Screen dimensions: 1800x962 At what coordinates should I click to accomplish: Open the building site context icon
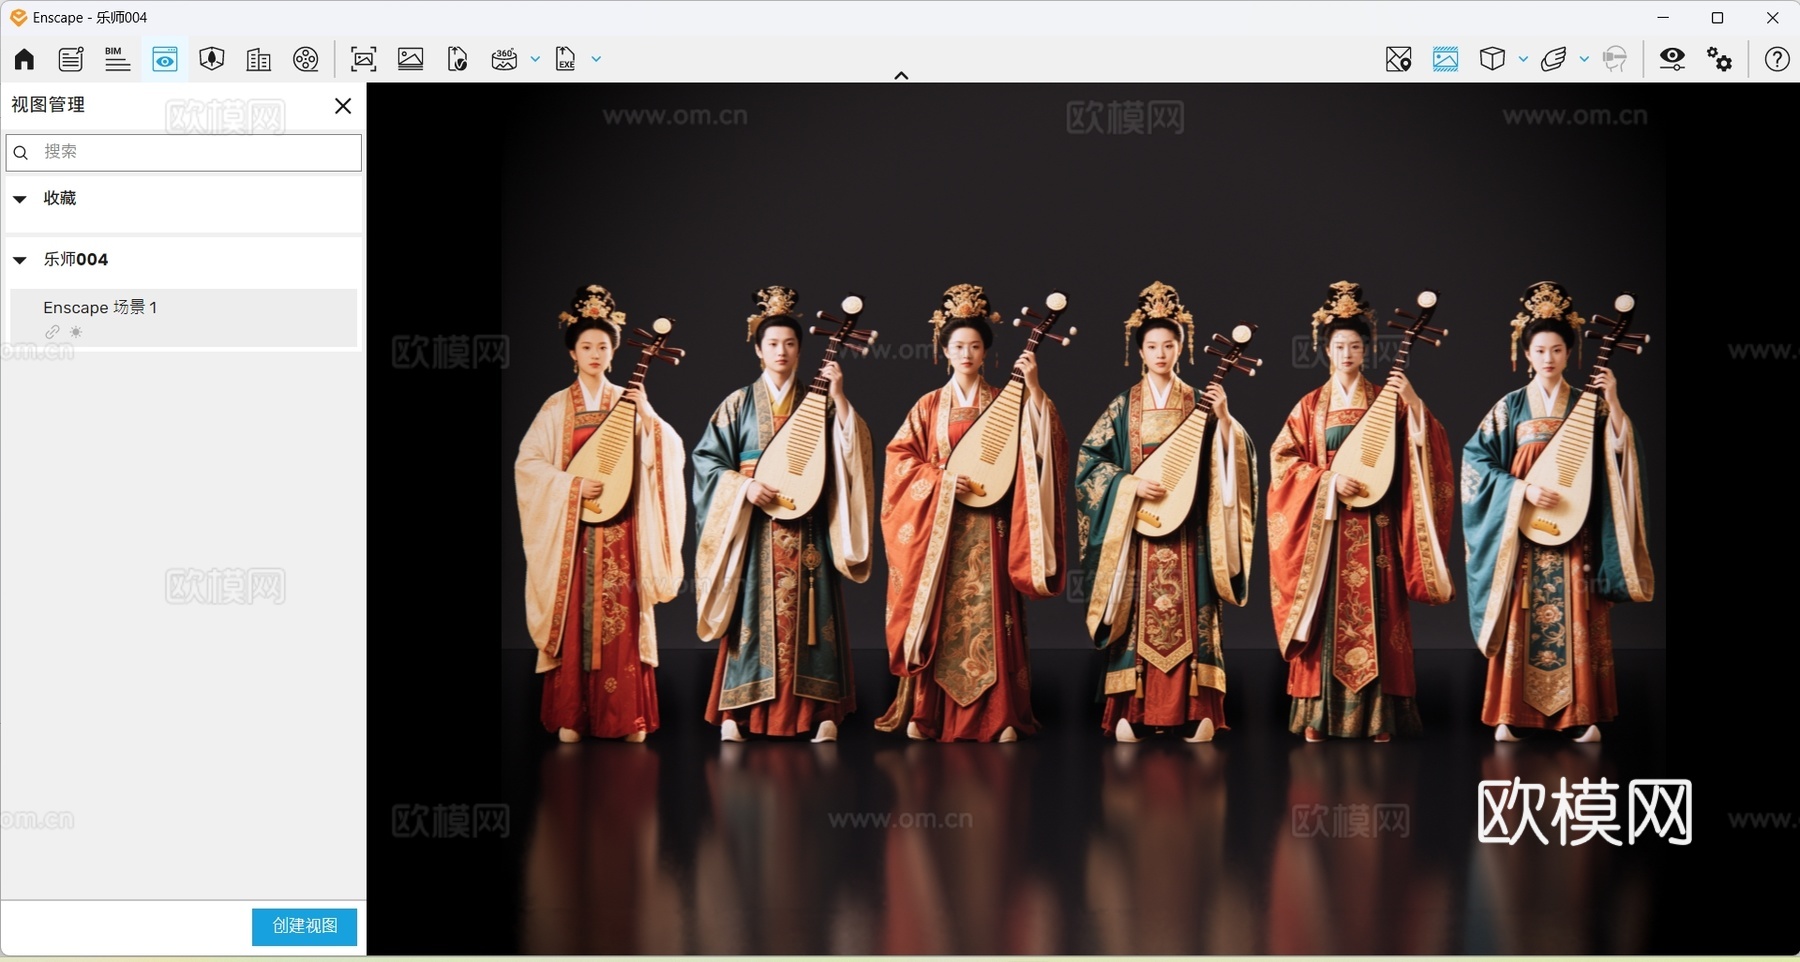(258, 59)
